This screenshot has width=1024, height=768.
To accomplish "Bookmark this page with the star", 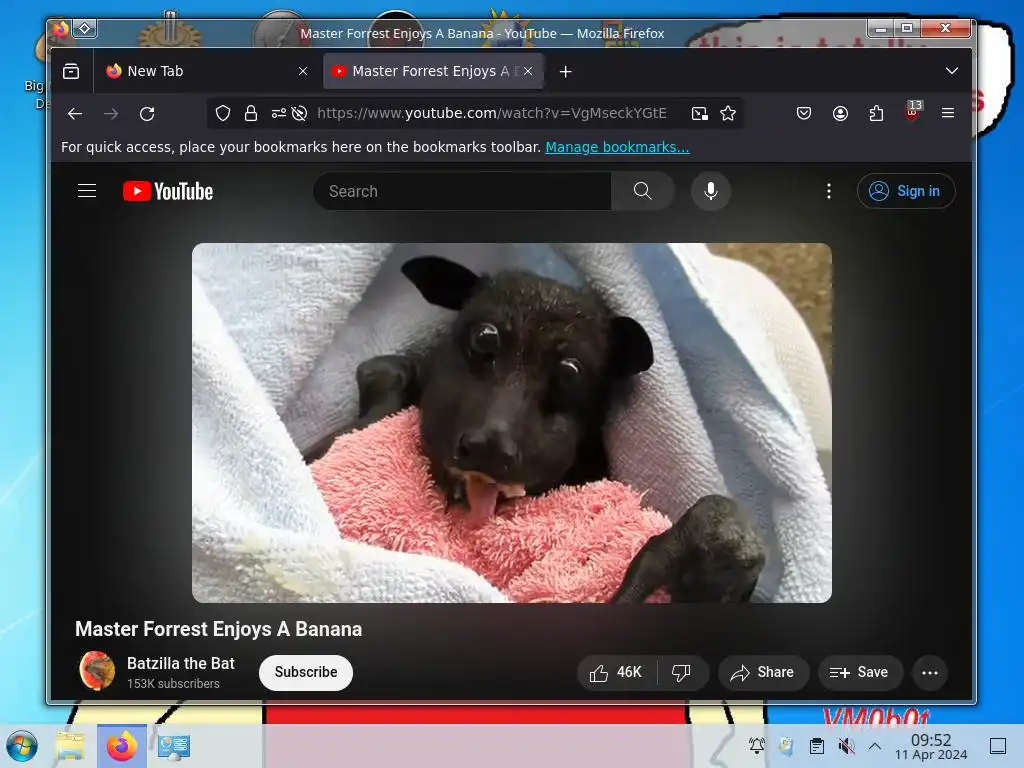I will (x=728, y=114).
